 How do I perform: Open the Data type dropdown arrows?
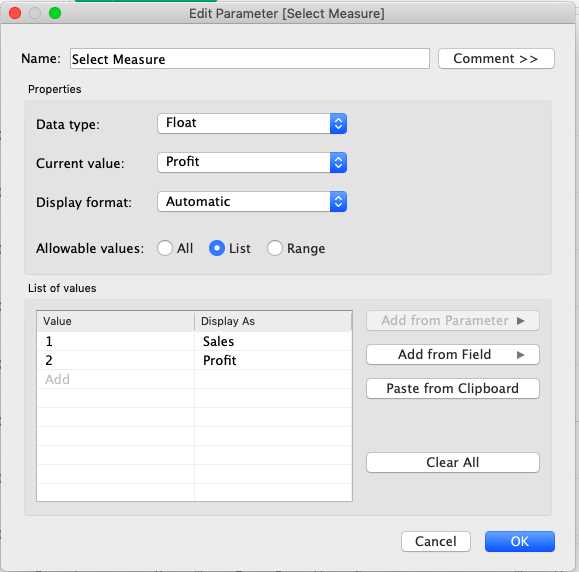point(338,123)
